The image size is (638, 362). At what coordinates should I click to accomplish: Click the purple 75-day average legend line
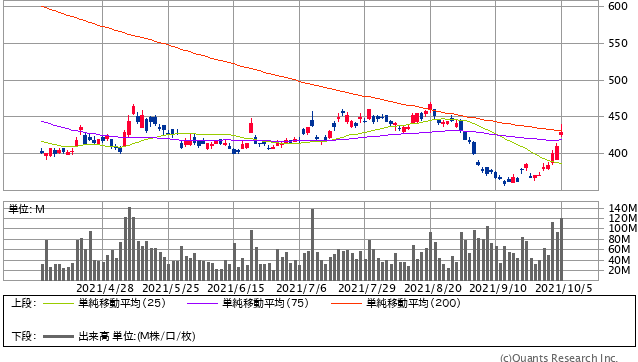pos(203,303)
